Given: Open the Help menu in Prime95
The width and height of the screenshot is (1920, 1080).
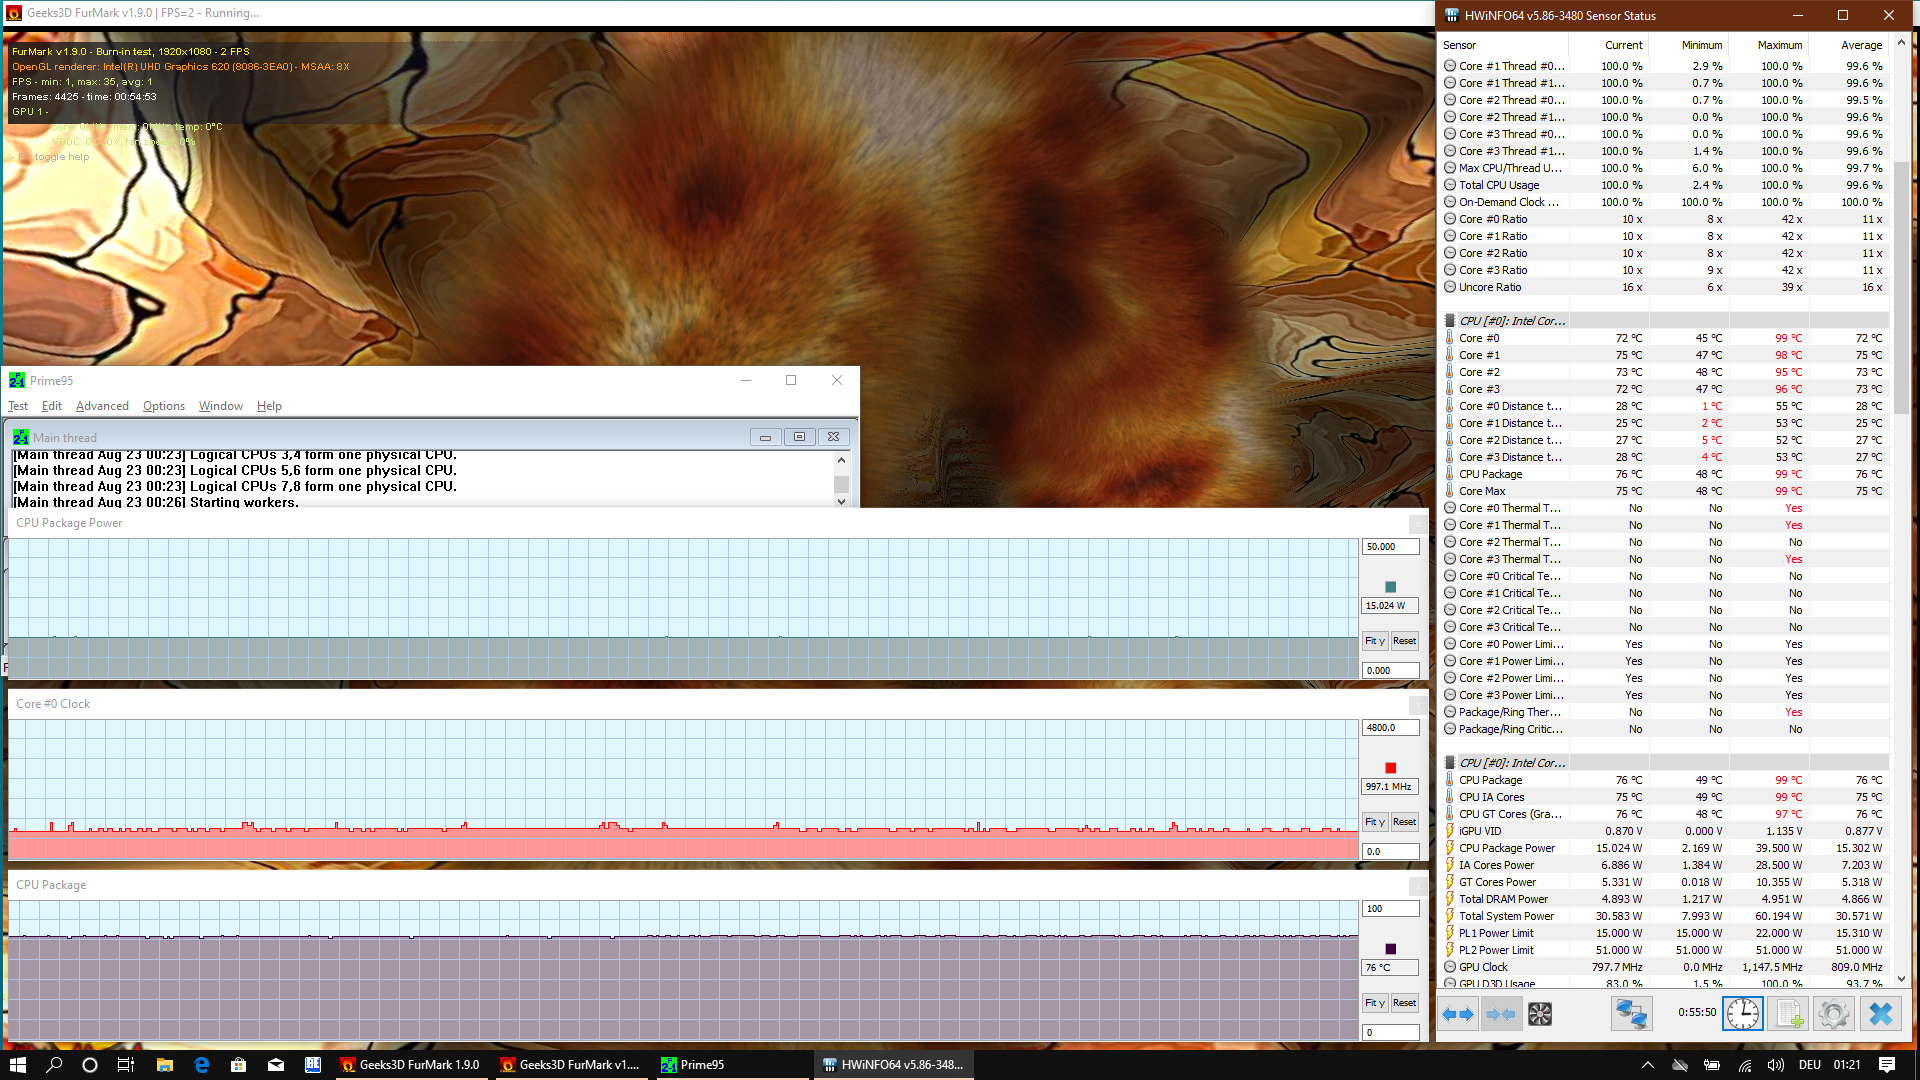Looking at the screenshot, I should [x=269, y=406].
